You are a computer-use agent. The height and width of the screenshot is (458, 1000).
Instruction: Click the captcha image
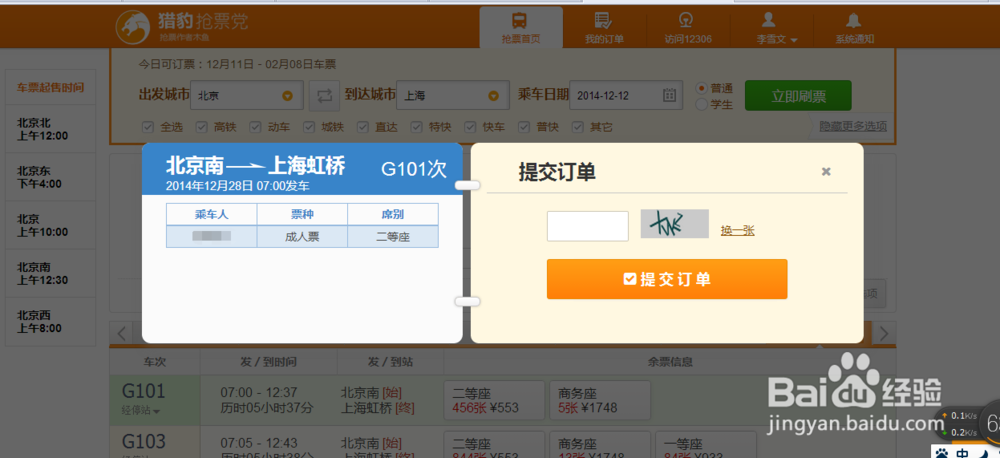674,224
